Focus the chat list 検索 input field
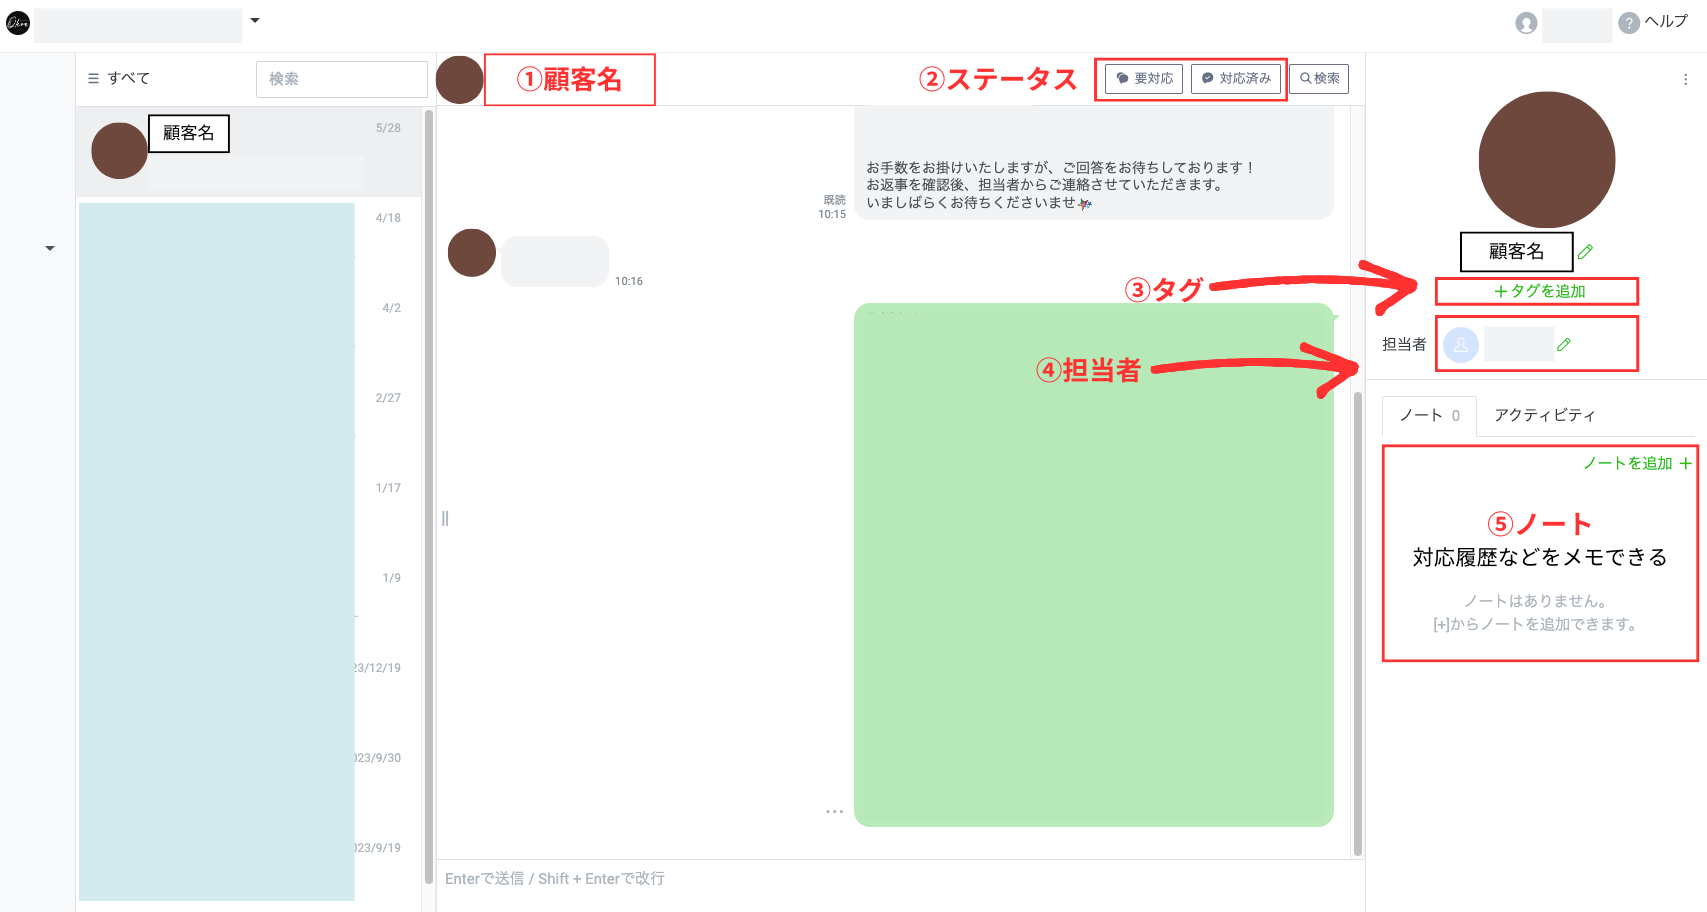The height and width of the screenshot is (912, 1707). 341,79
